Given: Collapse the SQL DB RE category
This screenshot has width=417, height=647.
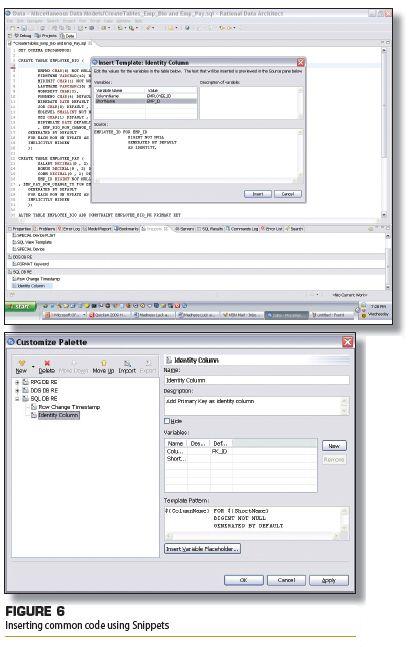Looking at the screenshot, I should (x=17, y=399).
